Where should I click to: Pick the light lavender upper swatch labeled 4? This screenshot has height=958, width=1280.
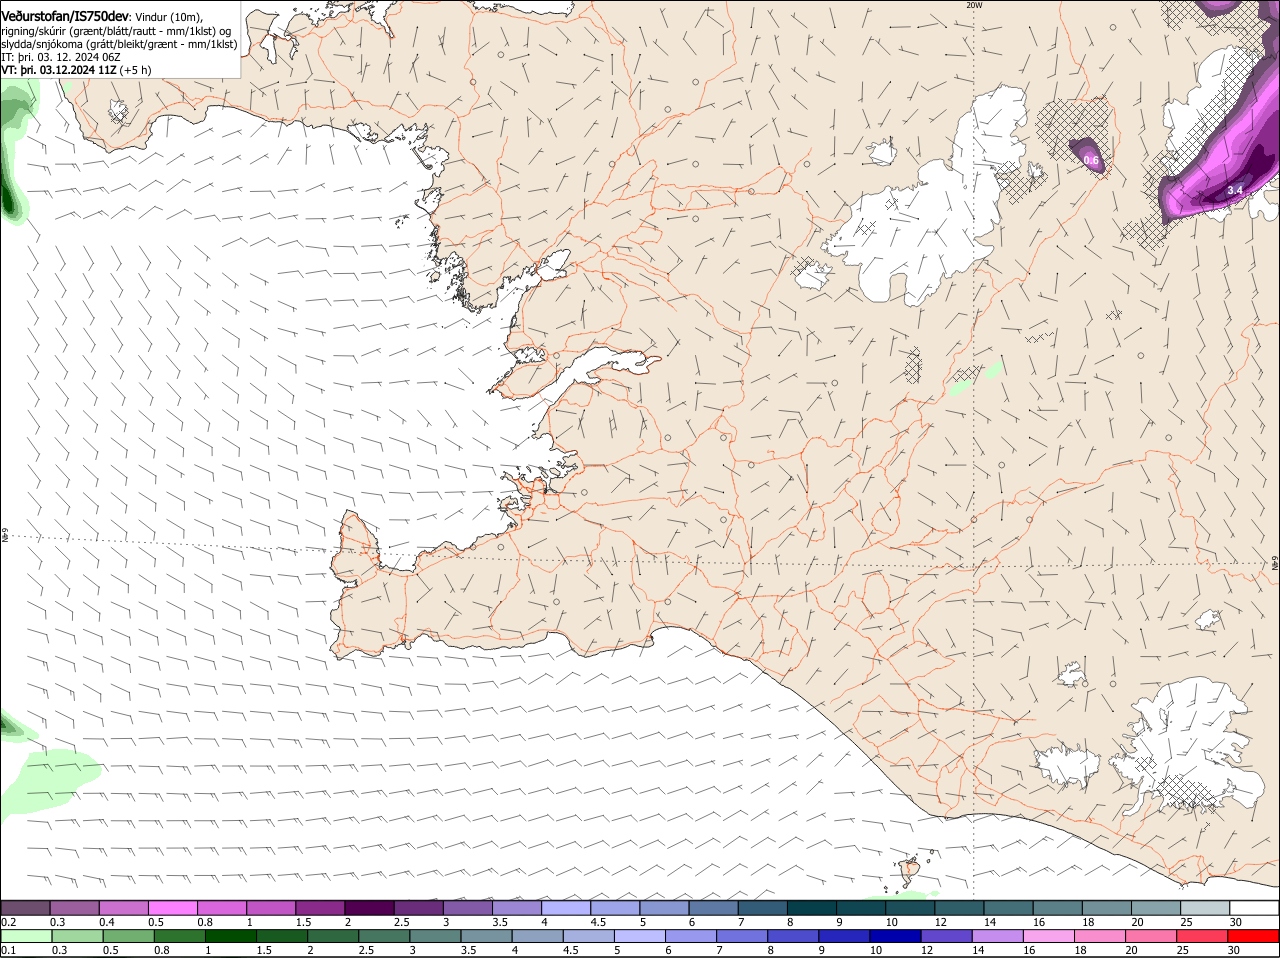pyautogui.click(x=565, y=908)
